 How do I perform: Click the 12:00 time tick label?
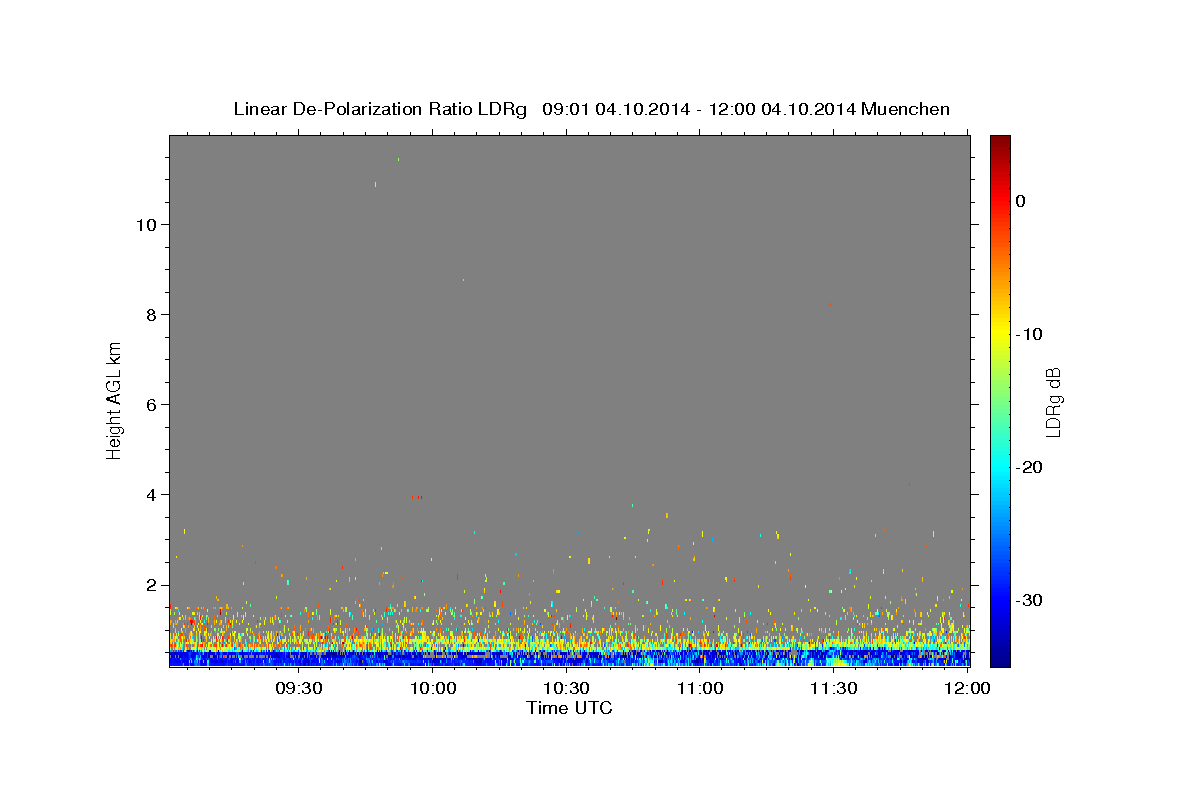pos(967,689)
